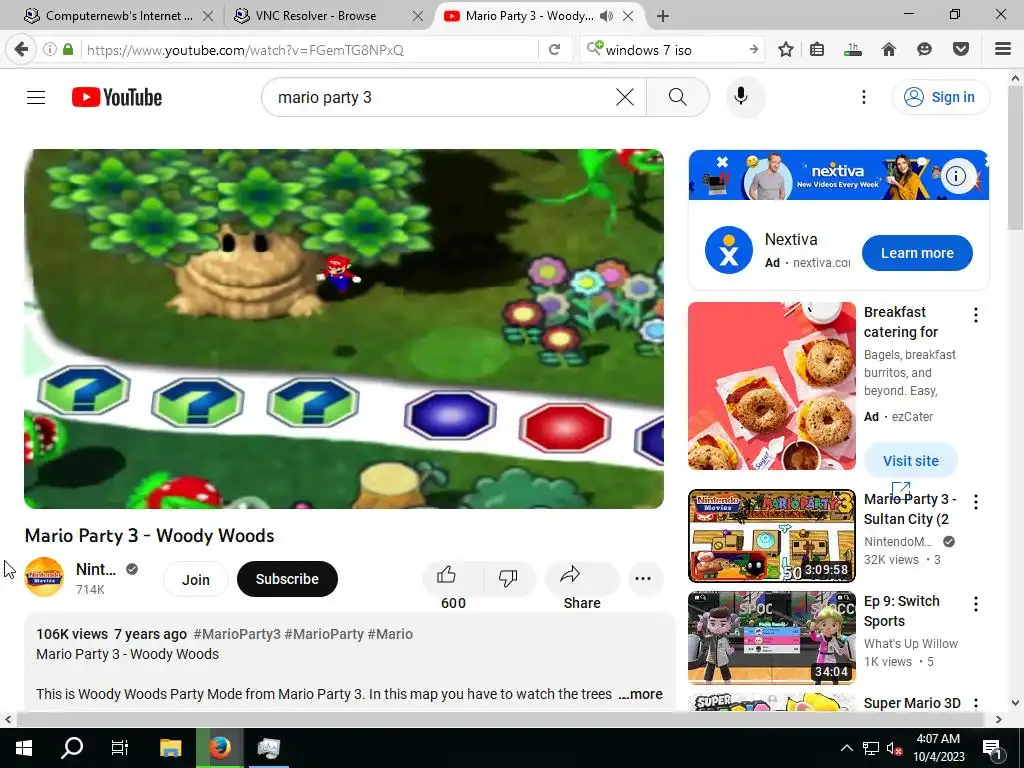Screen dimensions: 1024x768
Task: Clear the YouTube search box text
Action: click(x=624, y=97)
